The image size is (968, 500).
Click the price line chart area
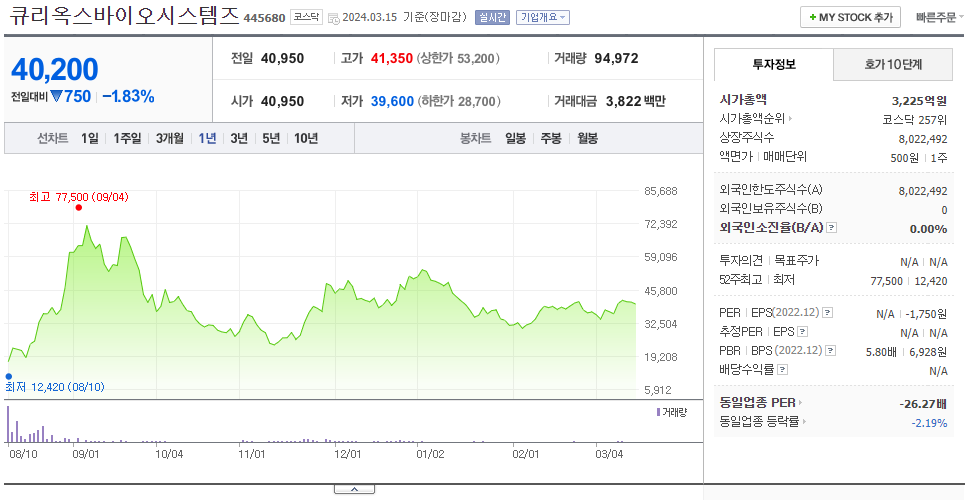tap(322, 293)
